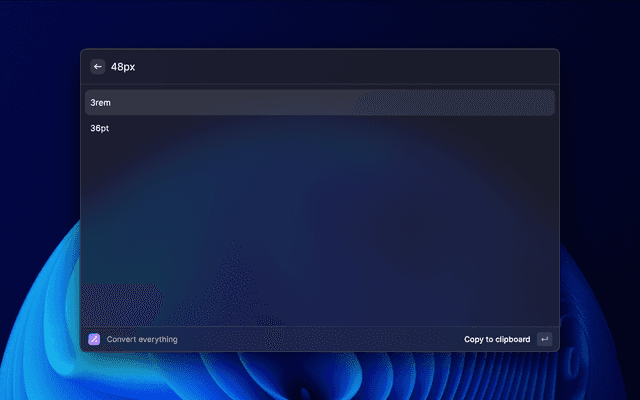Image resolution: width=640 pixels, height=400 pixels.
Task: Click Copy to clipboard
Action: pyautogui.click(x=497, y=339)
